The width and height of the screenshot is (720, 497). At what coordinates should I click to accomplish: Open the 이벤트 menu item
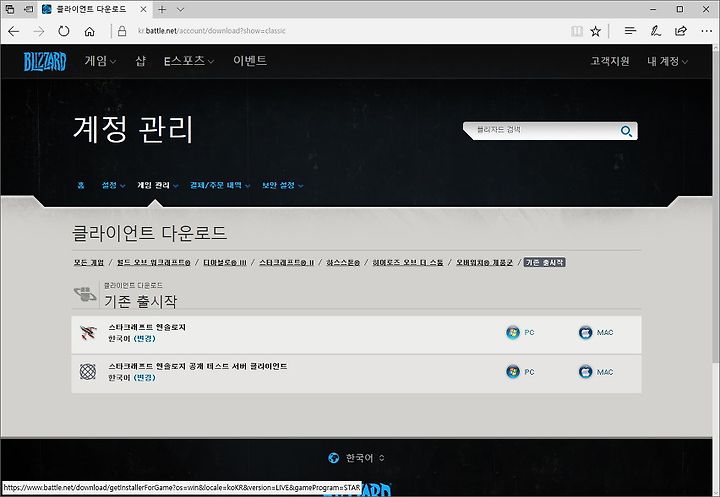[x=250, y=61]
